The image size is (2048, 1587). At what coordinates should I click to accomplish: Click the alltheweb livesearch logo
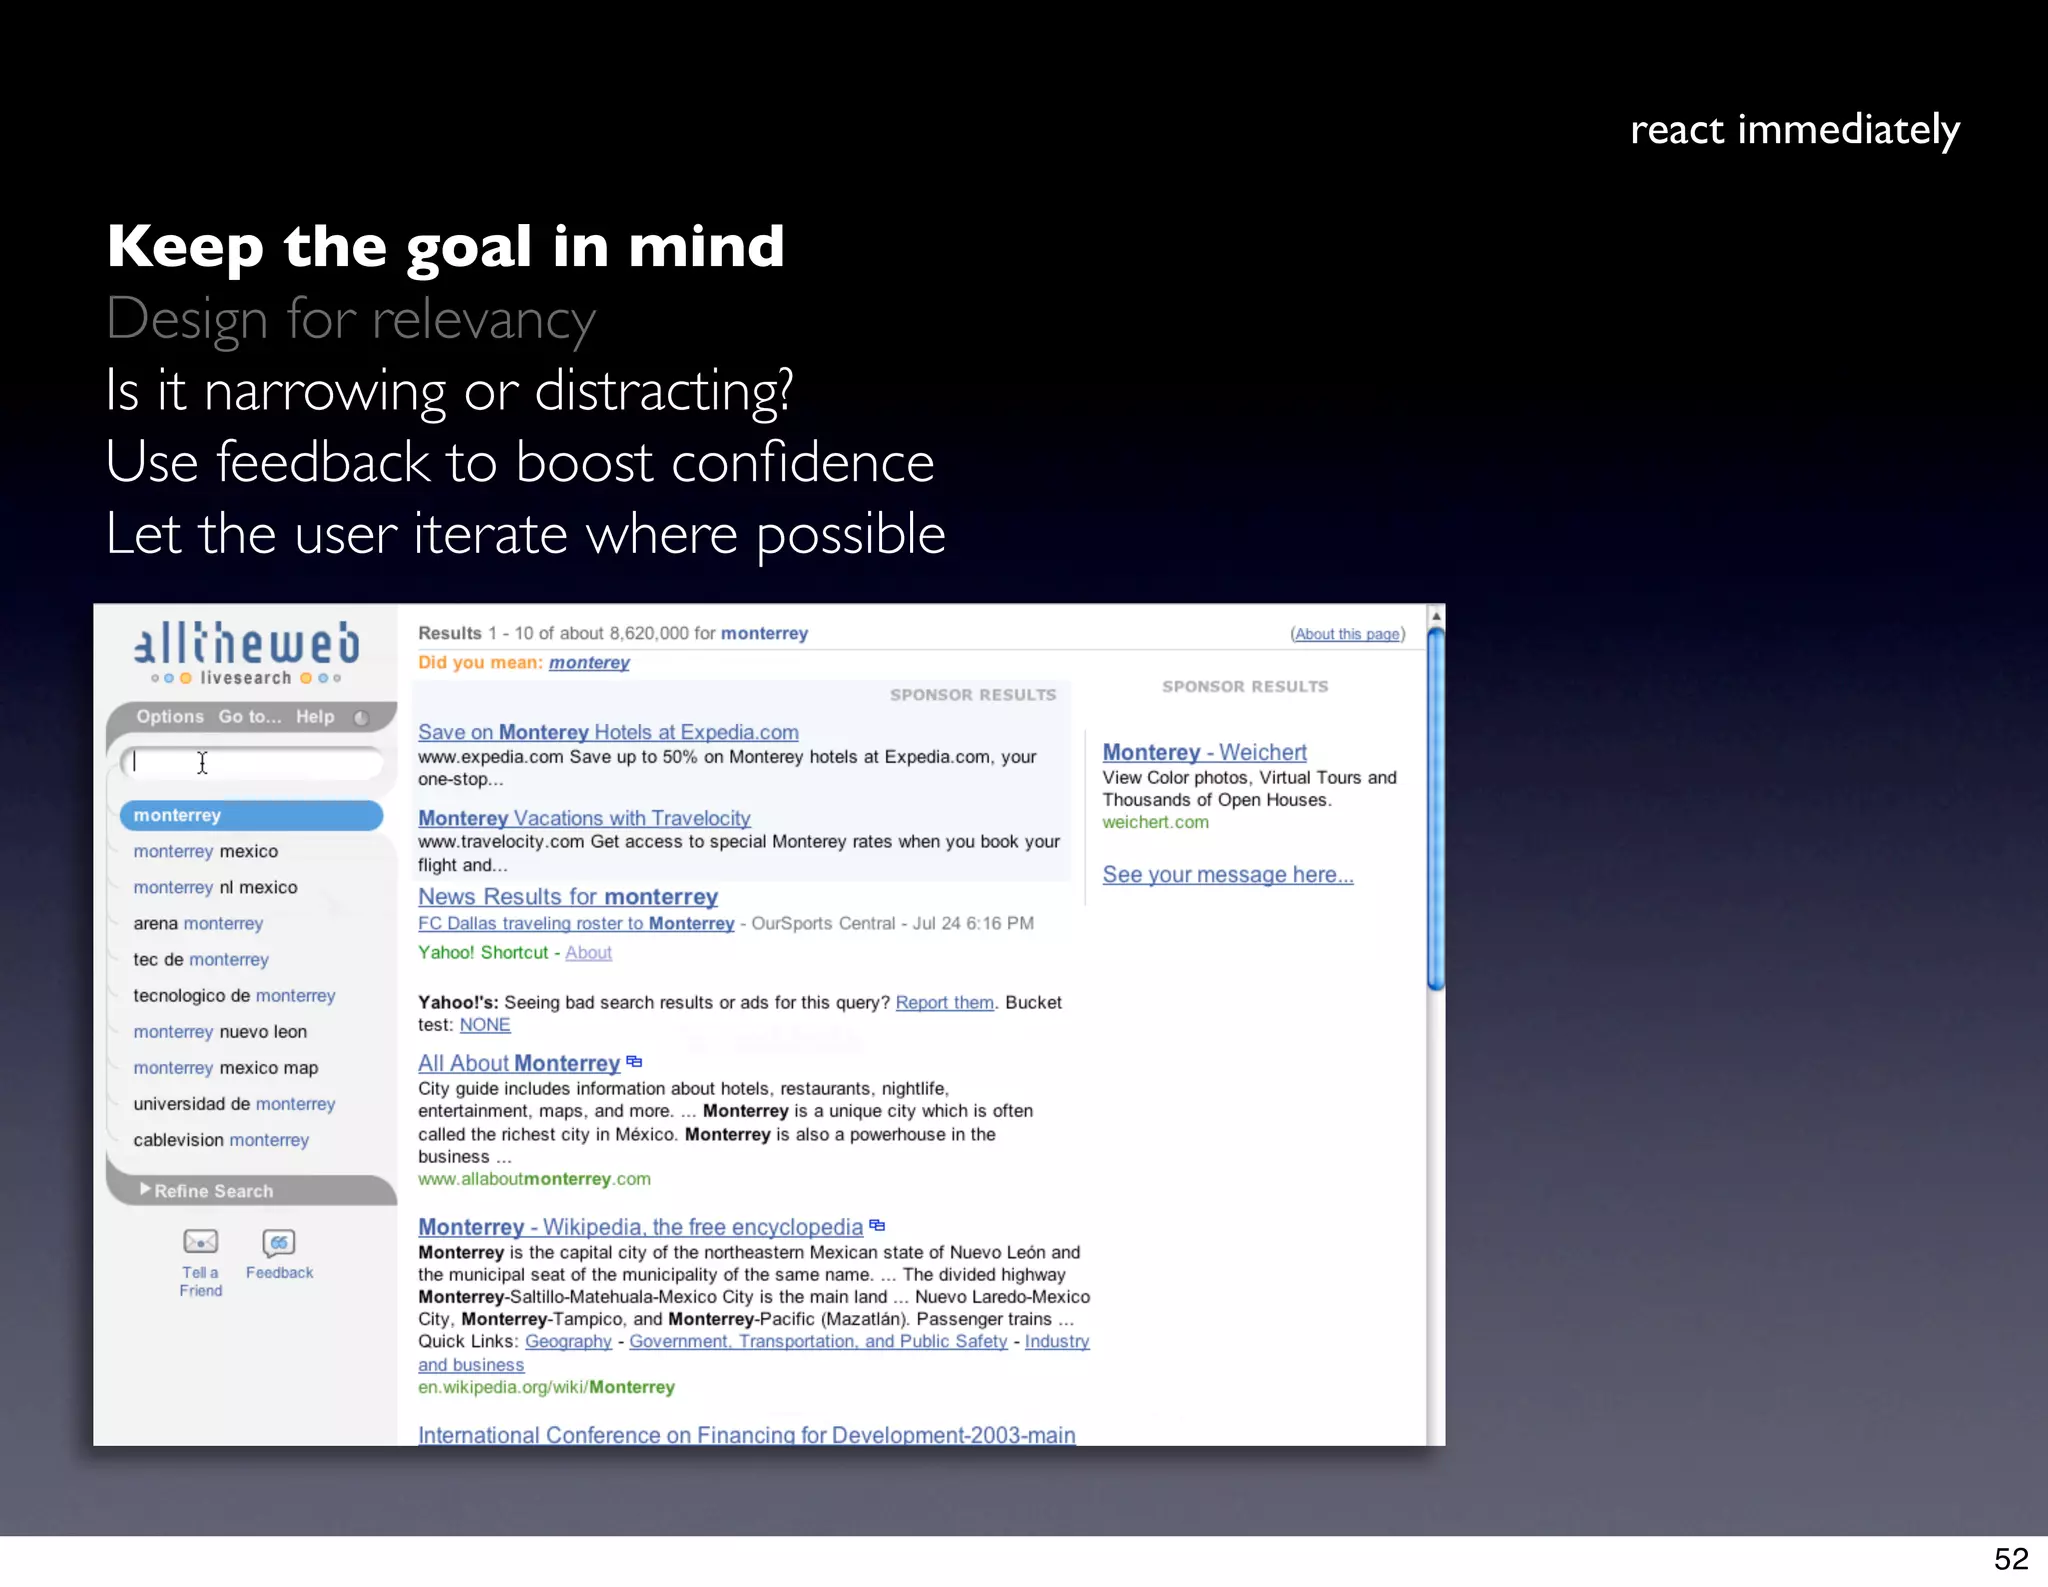(x=247, y=652)
